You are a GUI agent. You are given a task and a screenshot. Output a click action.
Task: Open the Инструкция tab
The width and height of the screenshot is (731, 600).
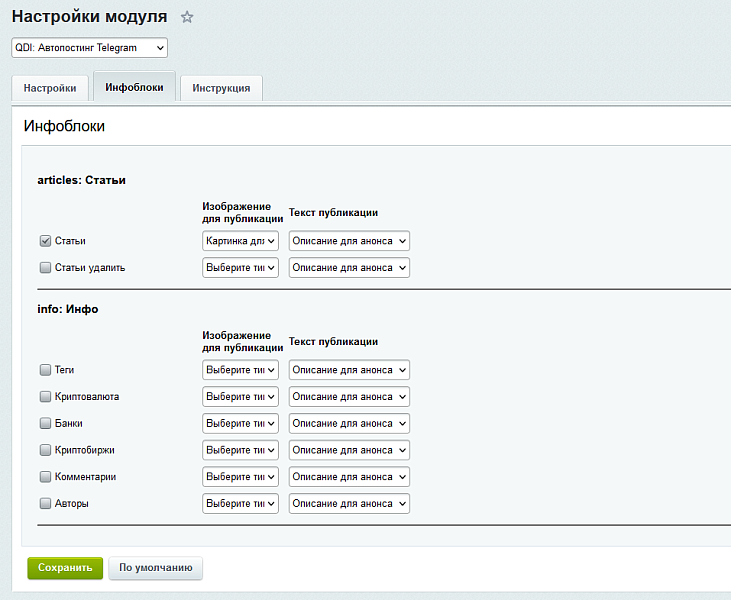221,88
